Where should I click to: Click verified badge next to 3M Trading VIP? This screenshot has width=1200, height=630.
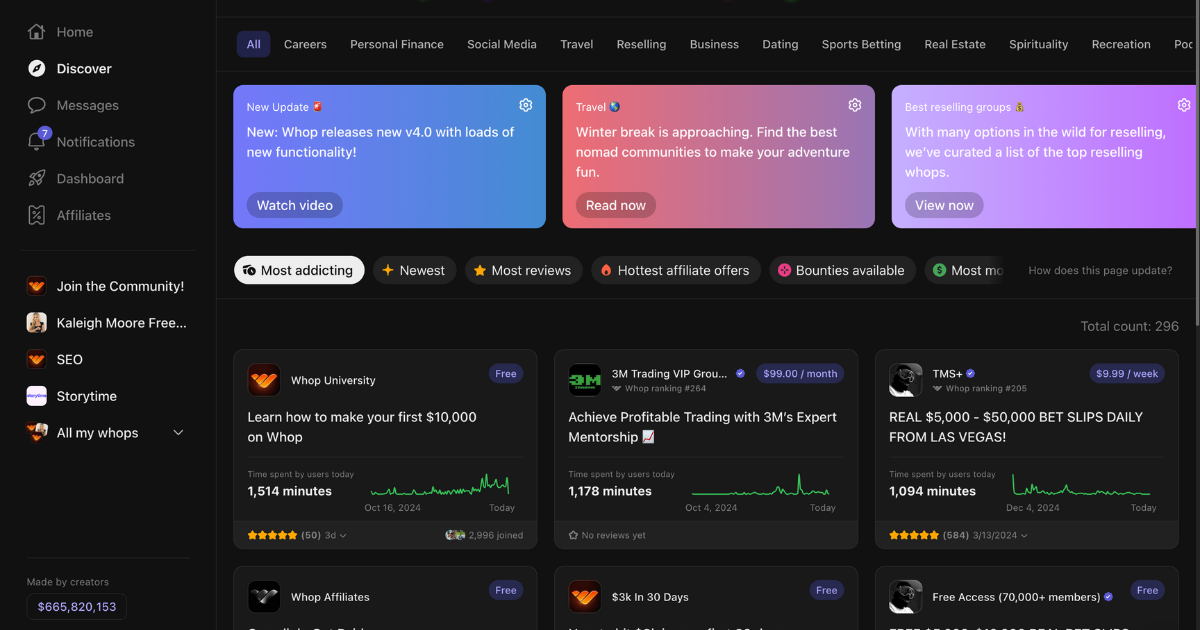point(741,373)
